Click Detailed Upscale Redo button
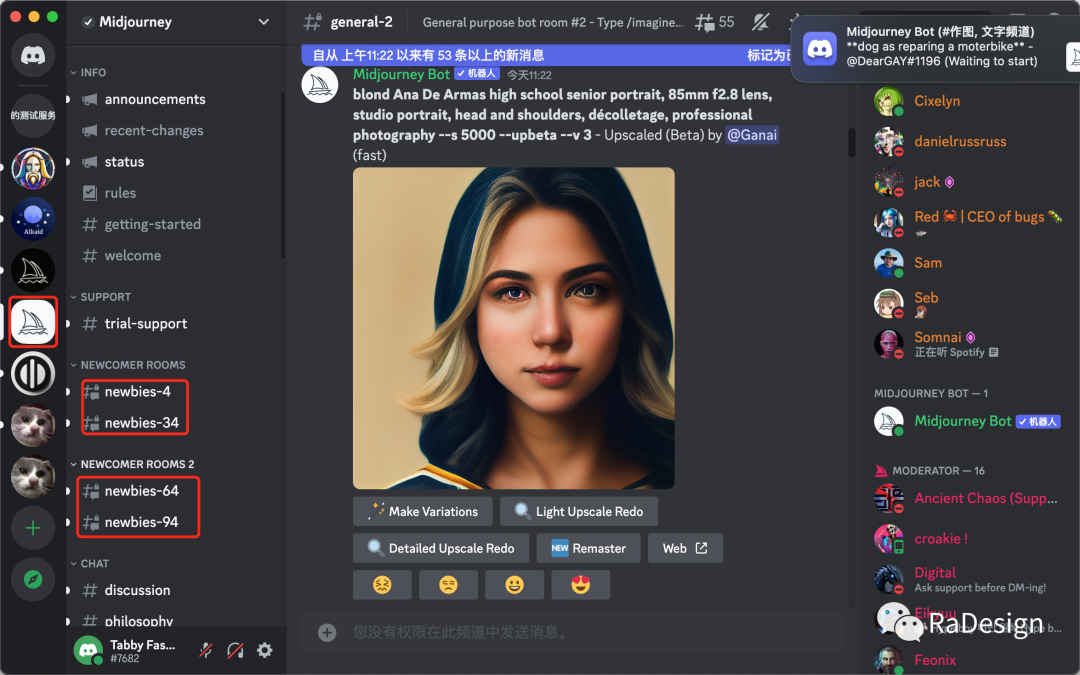Screen dimensions: 1080x675 coord(441,548)
